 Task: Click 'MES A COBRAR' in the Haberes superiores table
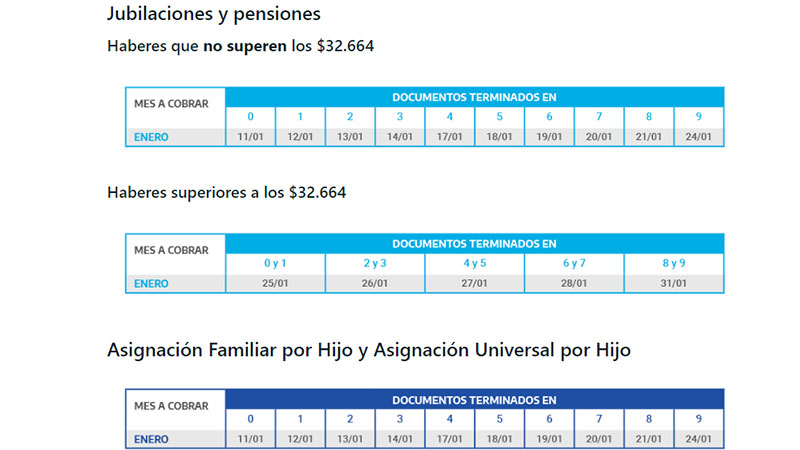tap(172, 250)
